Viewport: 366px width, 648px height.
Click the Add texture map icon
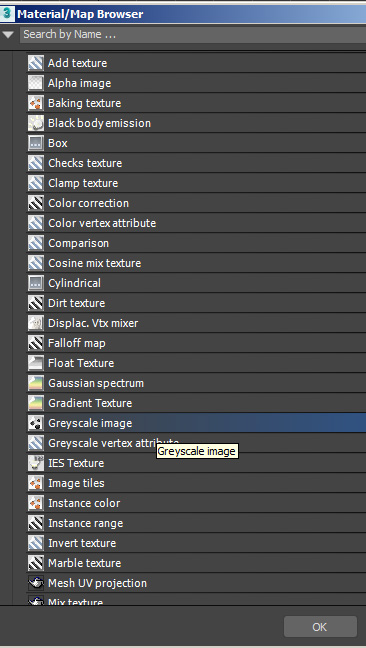click(36, 63)
